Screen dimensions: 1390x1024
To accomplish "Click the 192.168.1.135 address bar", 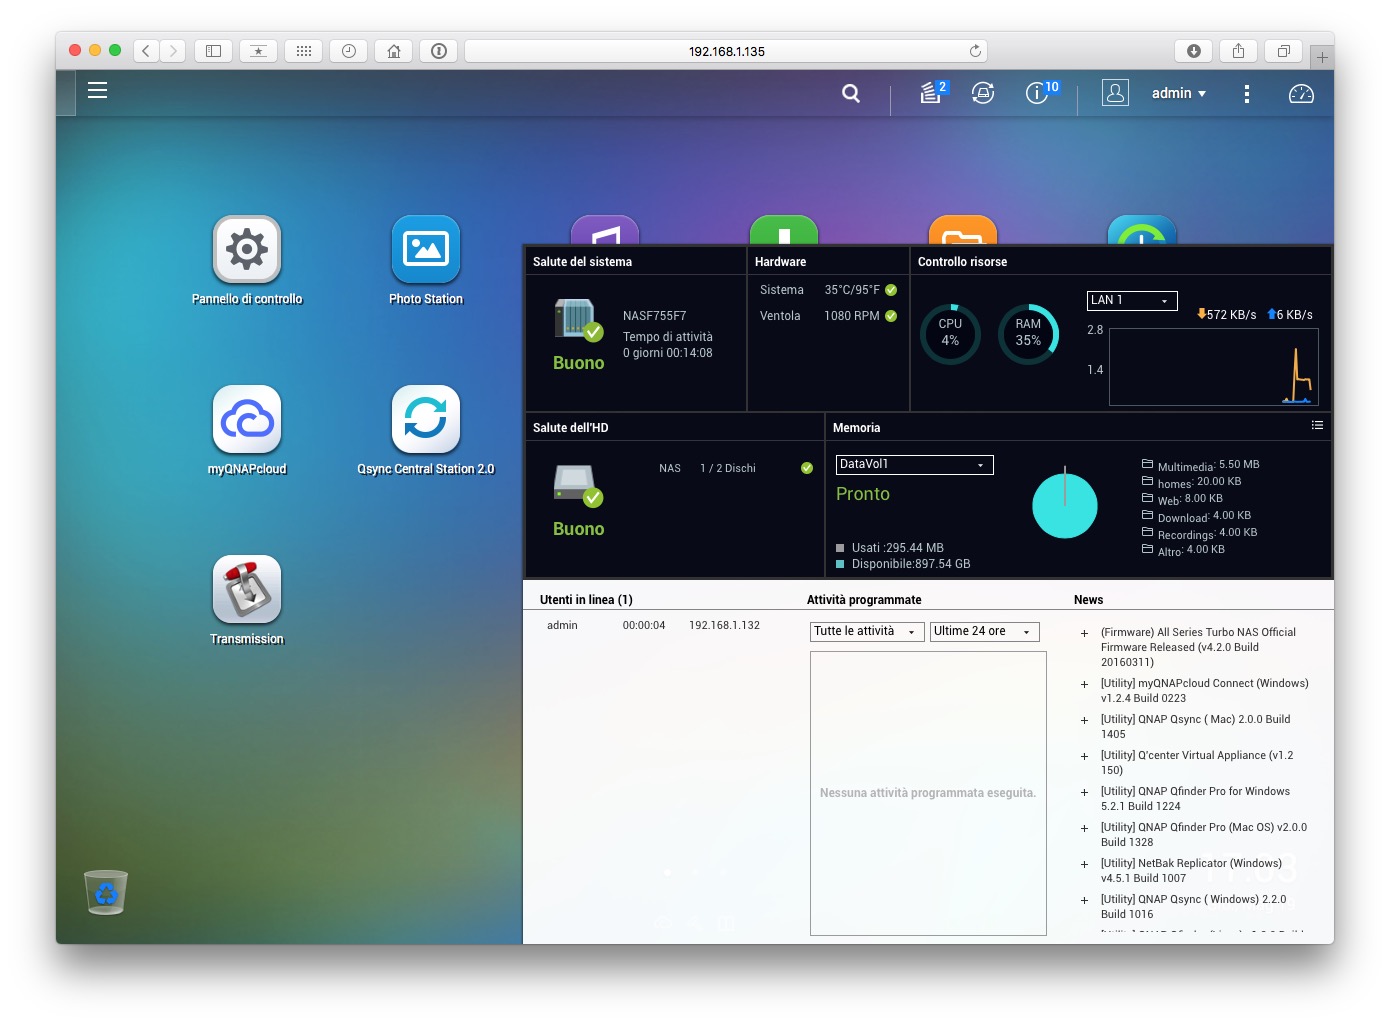I will pos(726,51).
